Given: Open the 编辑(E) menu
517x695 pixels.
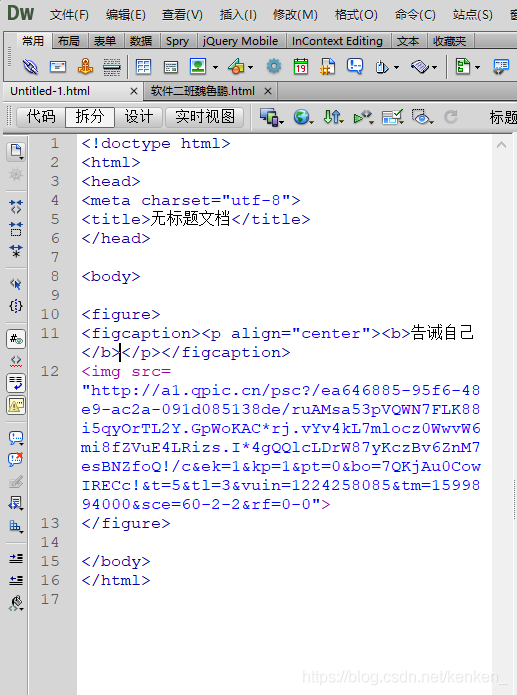Looking at the screenshot, I should coord(125,15).
